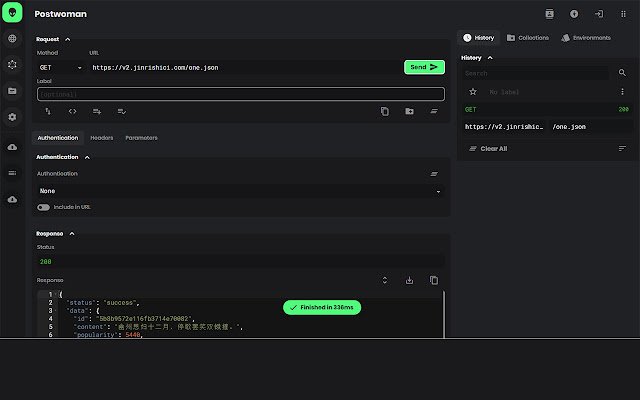640x400 pixels.
Task: Select the History tab
Action: click(x=478, y=38)
